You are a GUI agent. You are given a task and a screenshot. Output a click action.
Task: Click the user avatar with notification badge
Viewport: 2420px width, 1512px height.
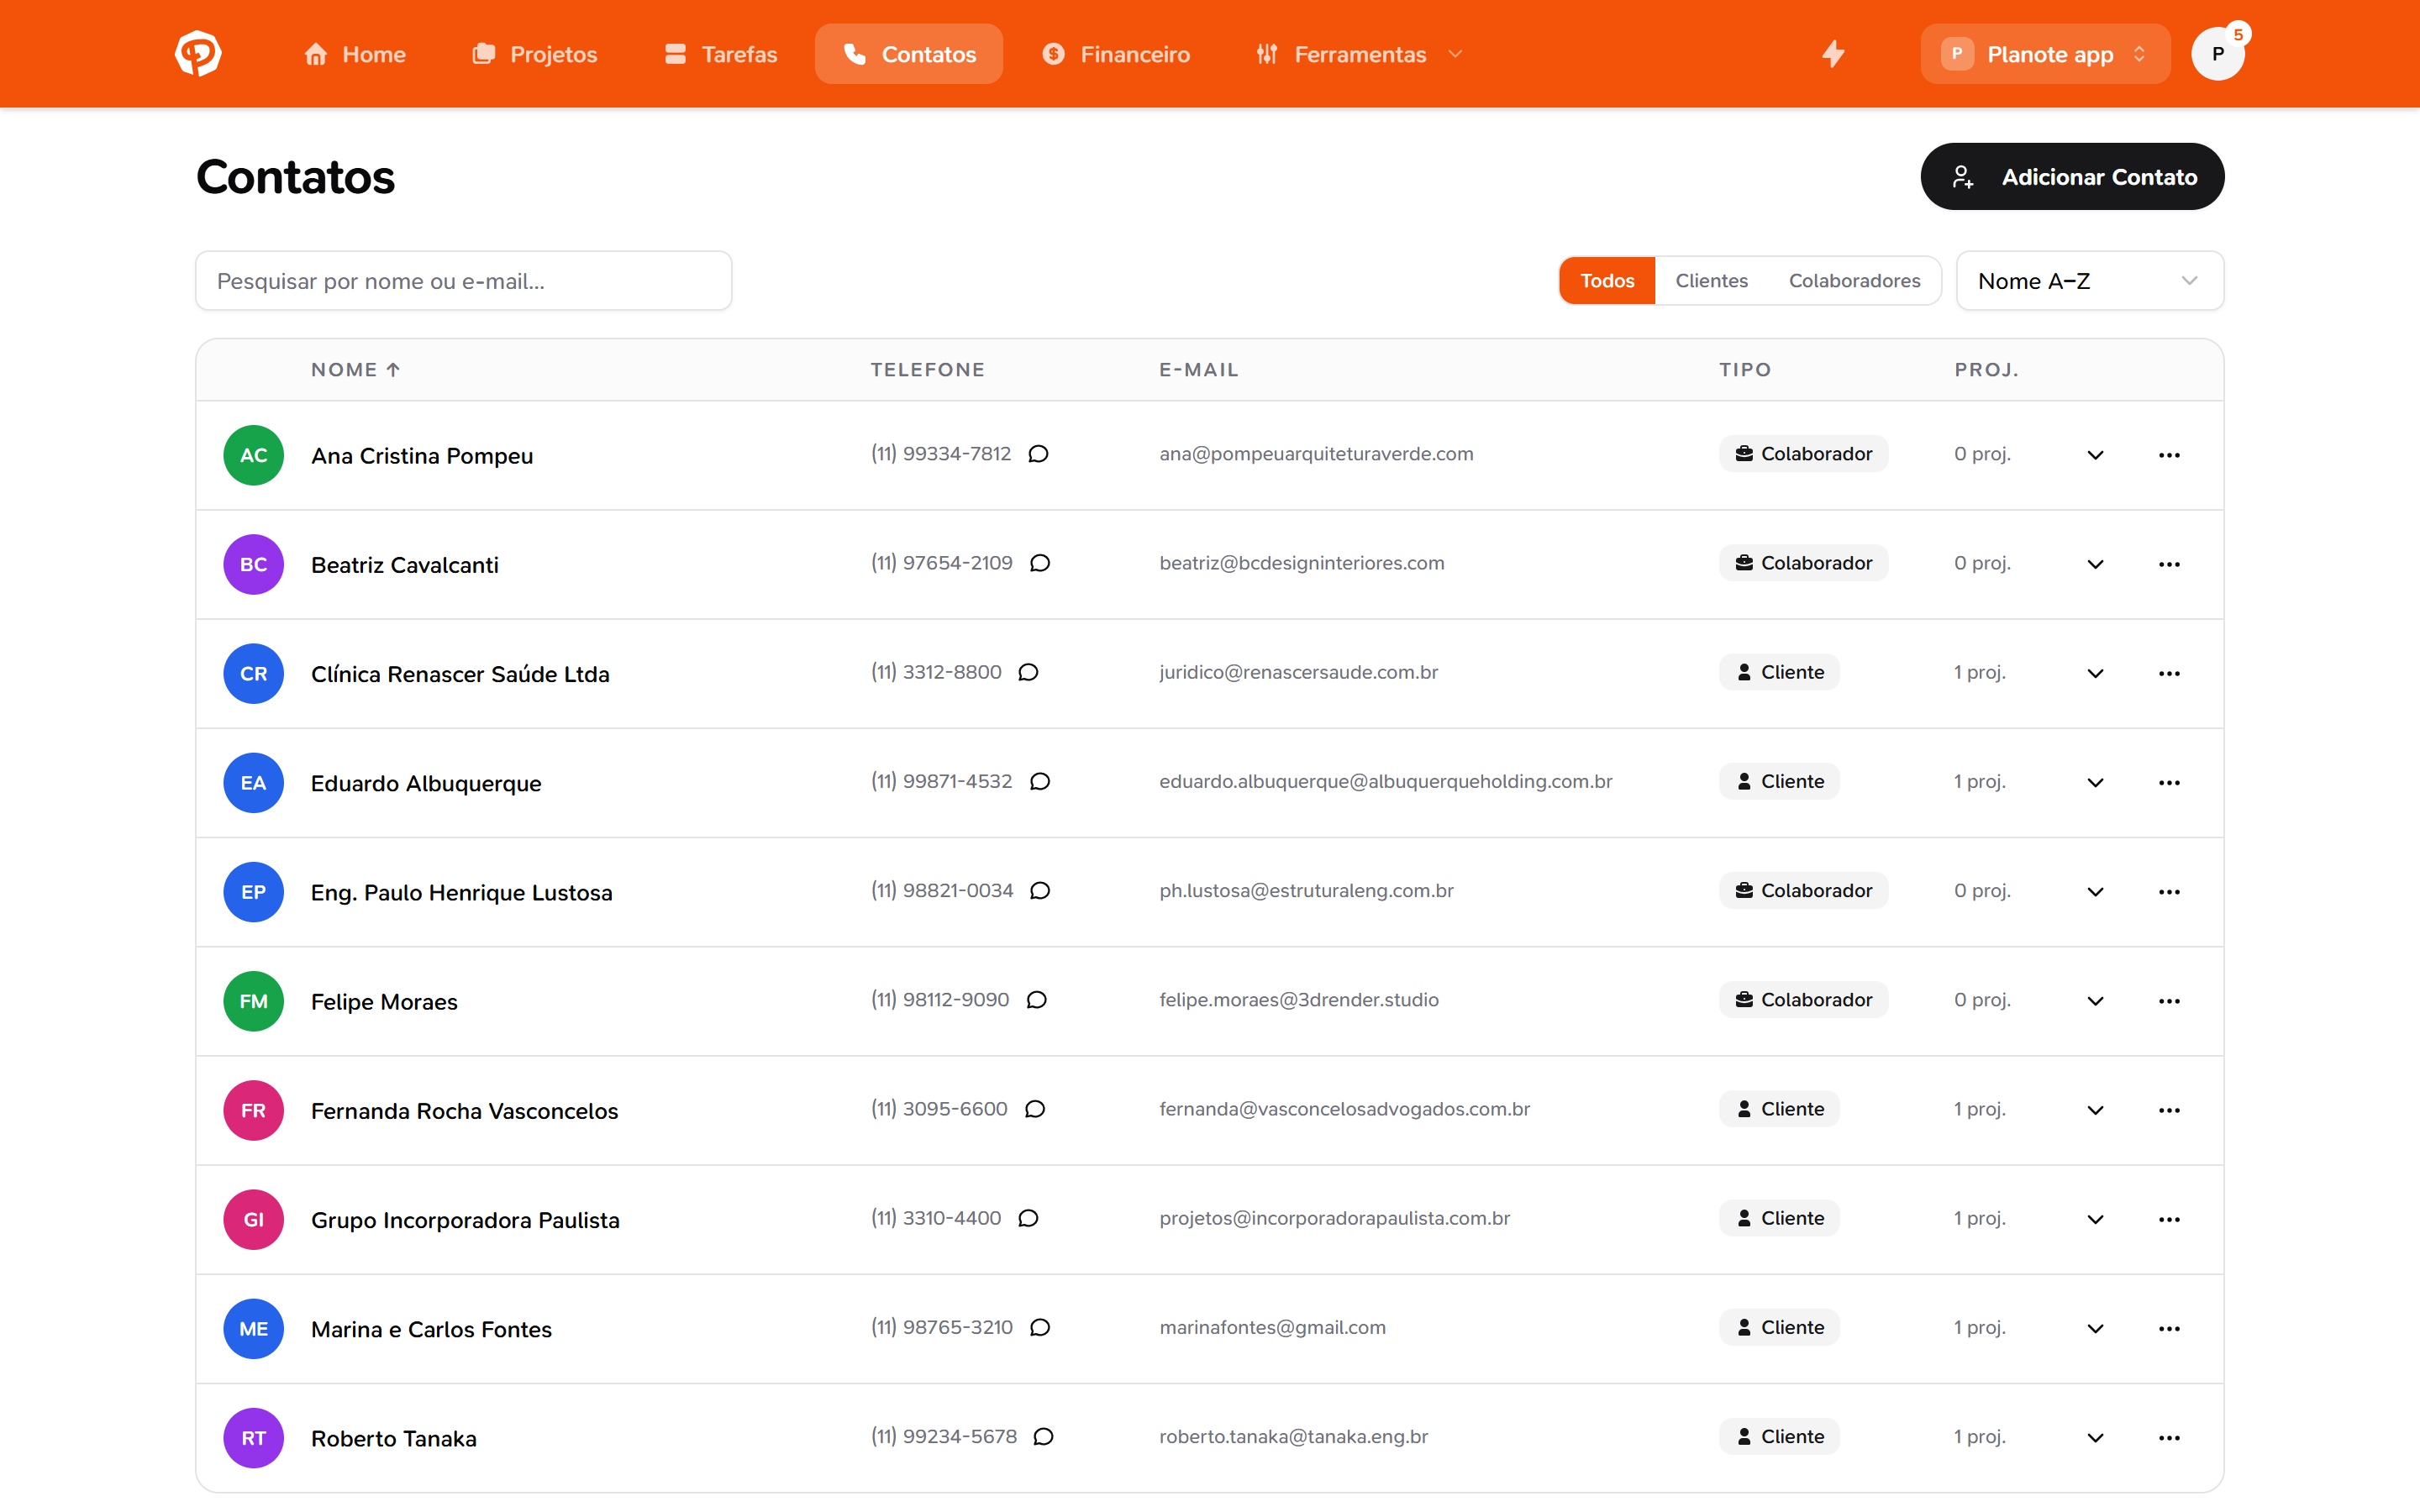pos(2218,54)
